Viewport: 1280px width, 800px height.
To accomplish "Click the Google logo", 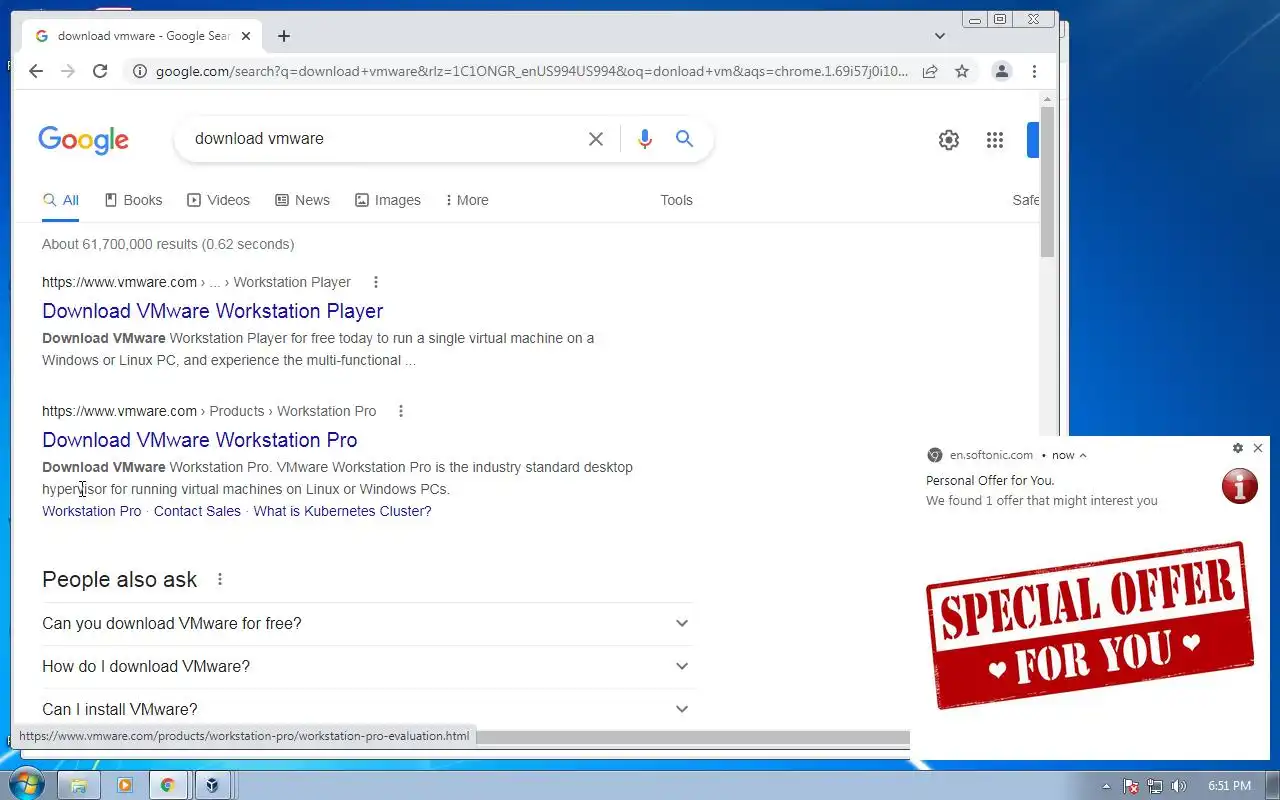I will 84,140.
